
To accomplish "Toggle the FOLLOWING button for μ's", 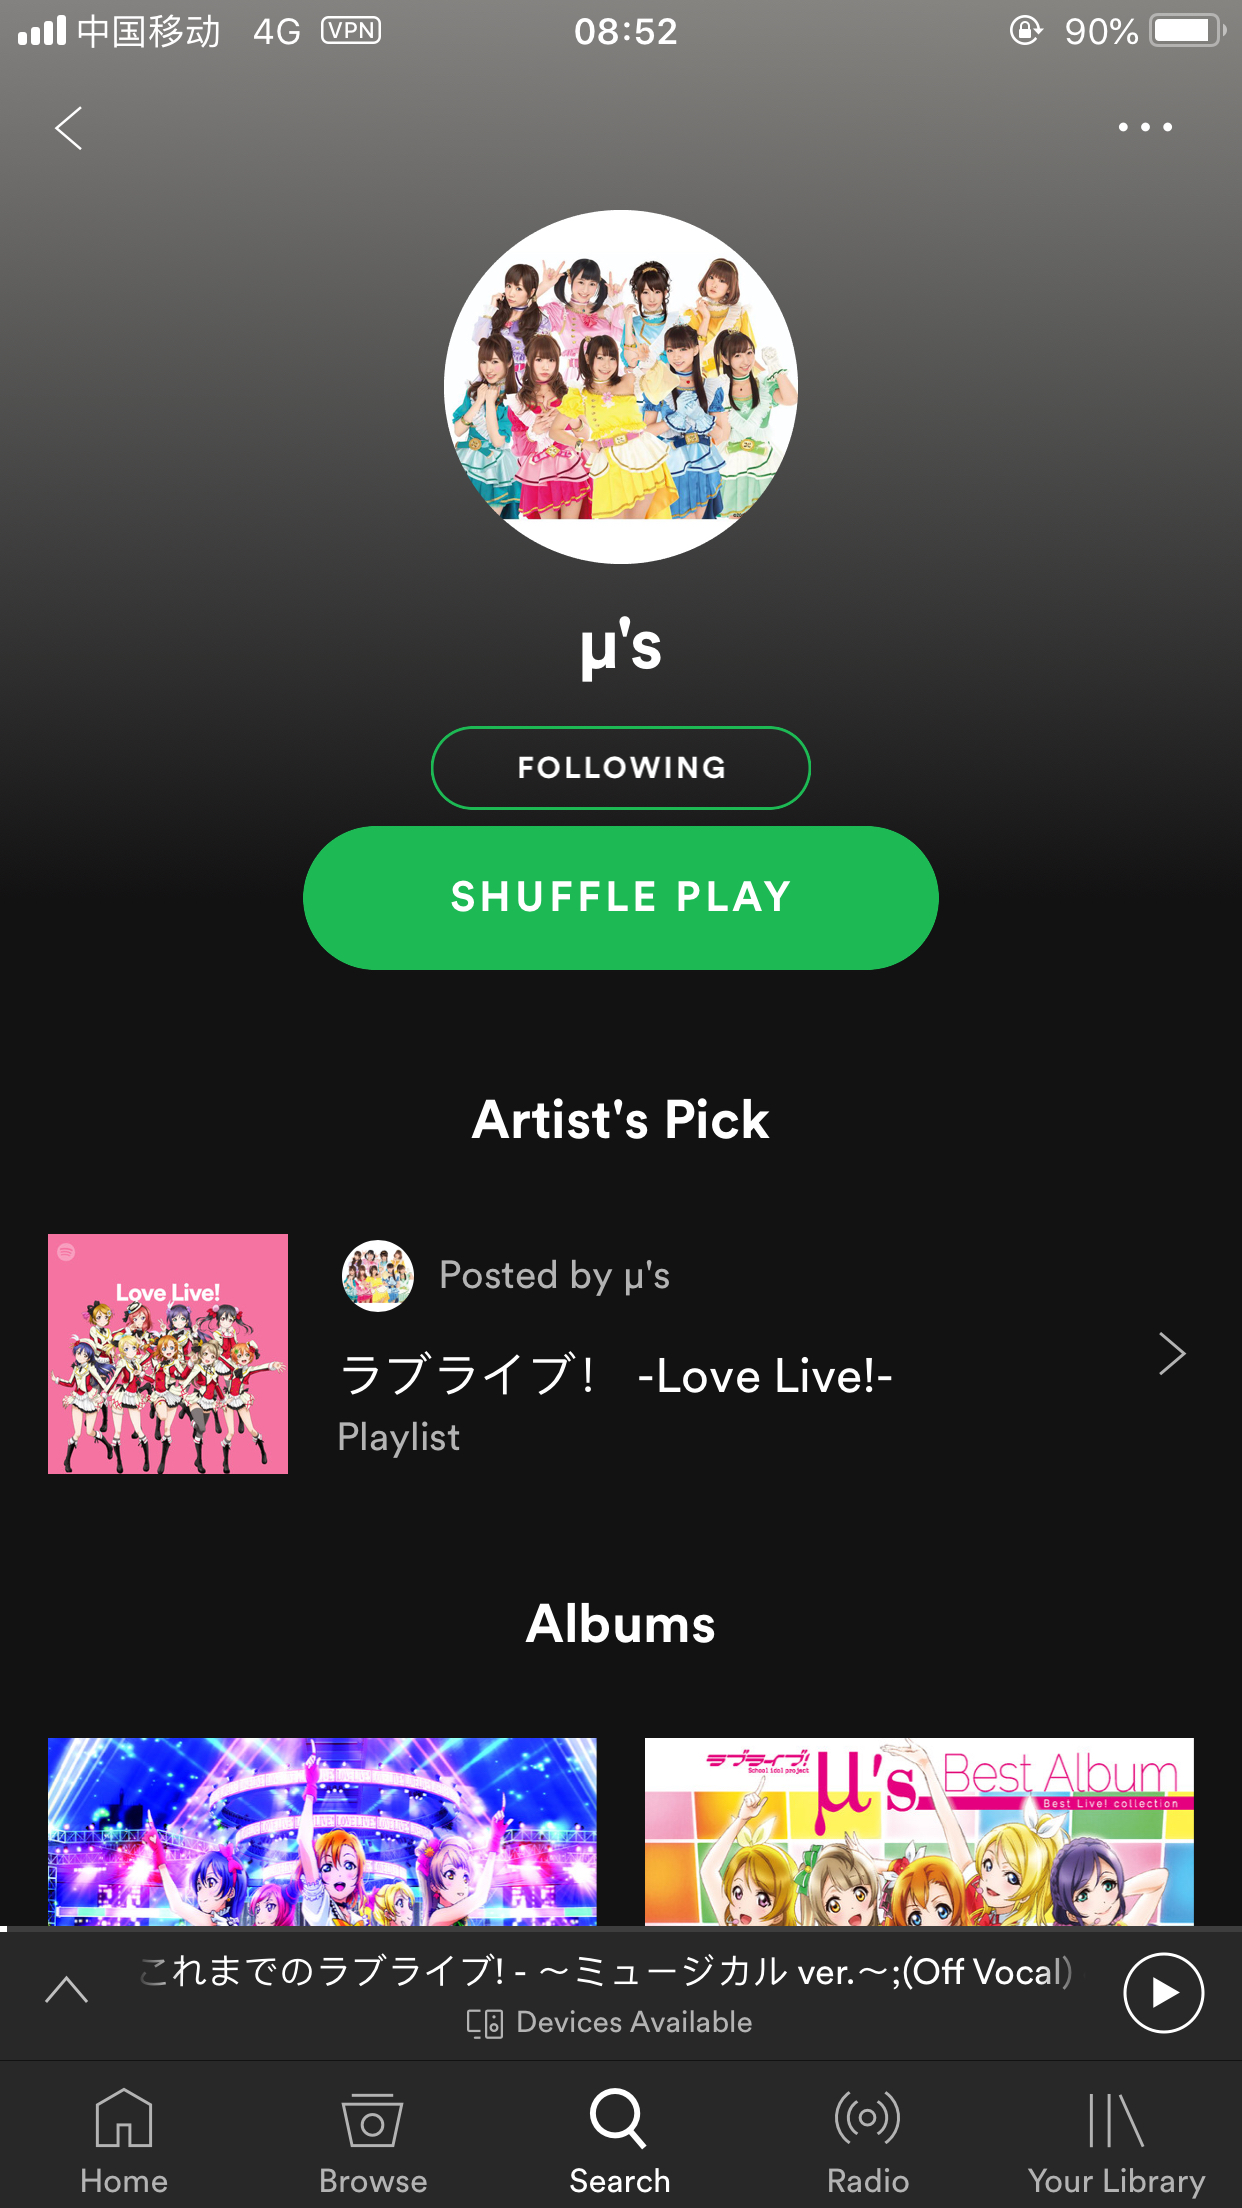I will 620,767.
